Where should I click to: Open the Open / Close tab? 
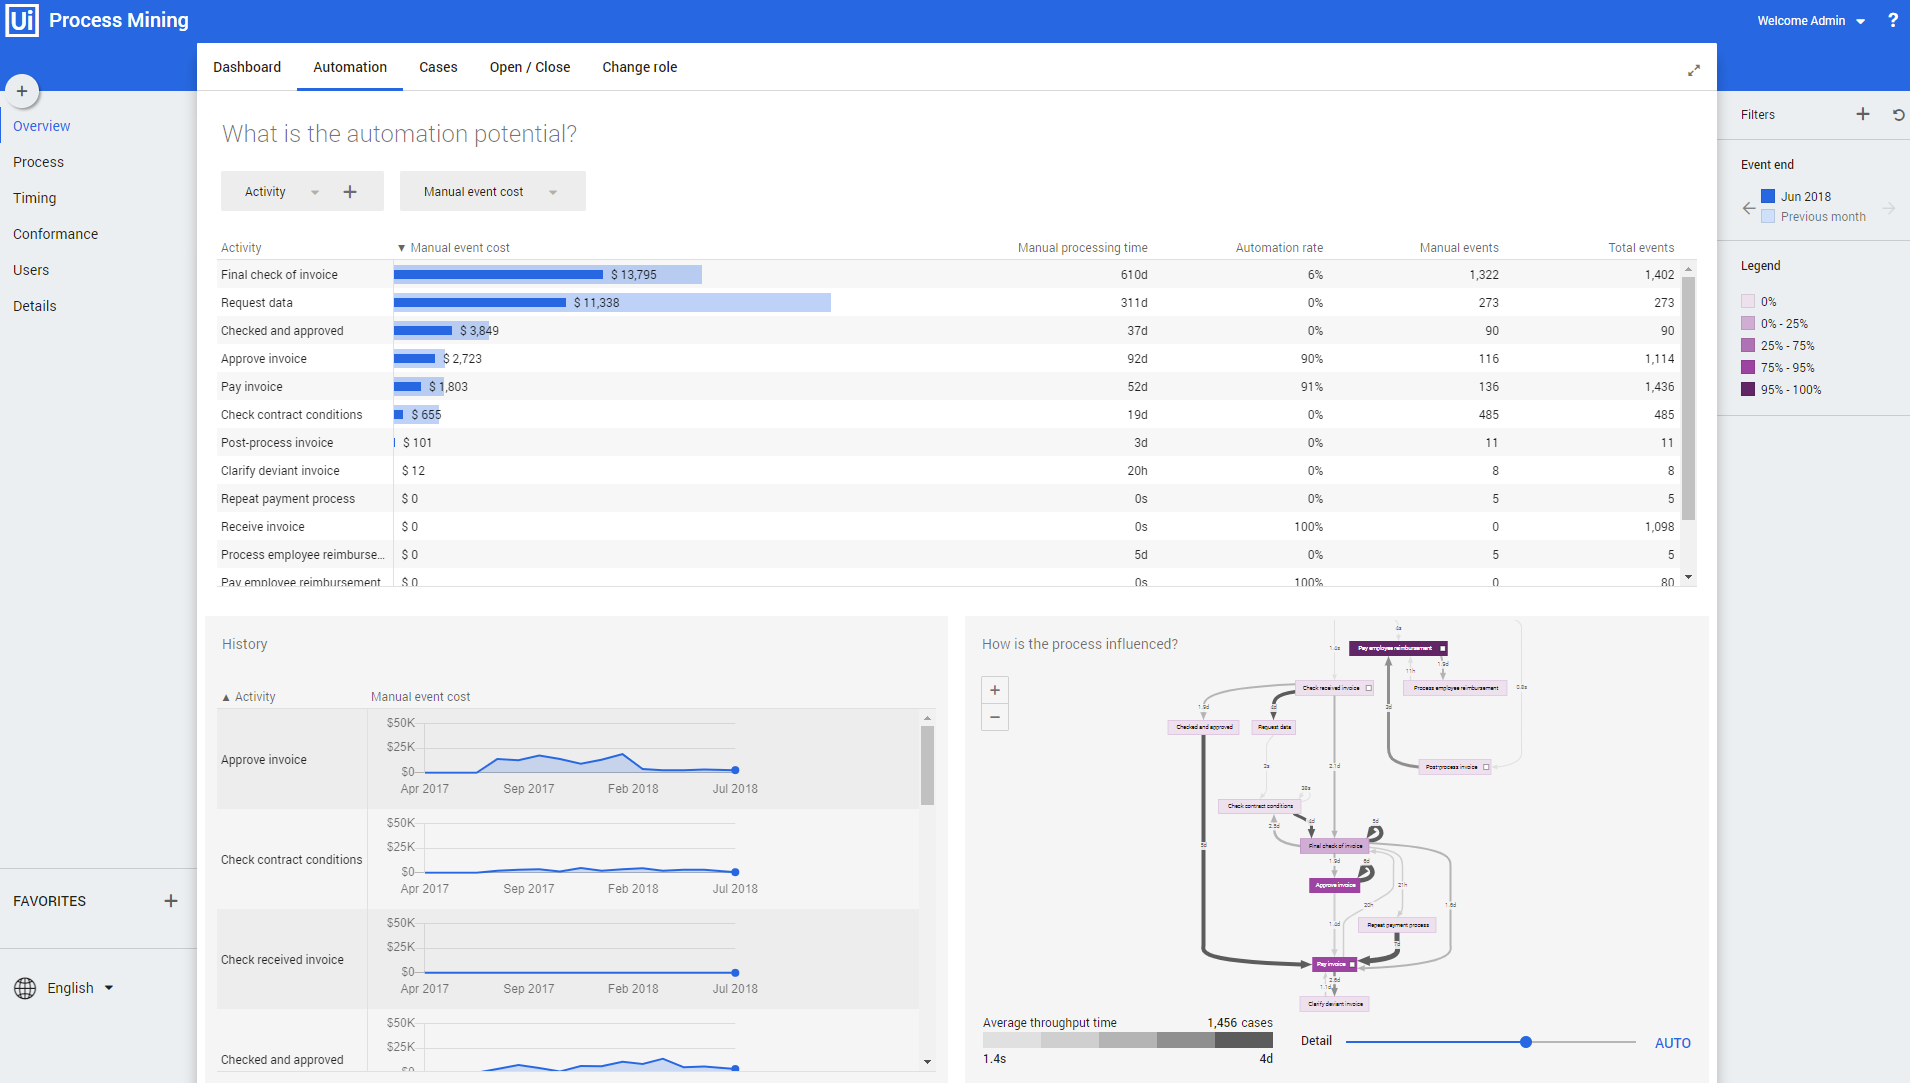coord(529,67)
